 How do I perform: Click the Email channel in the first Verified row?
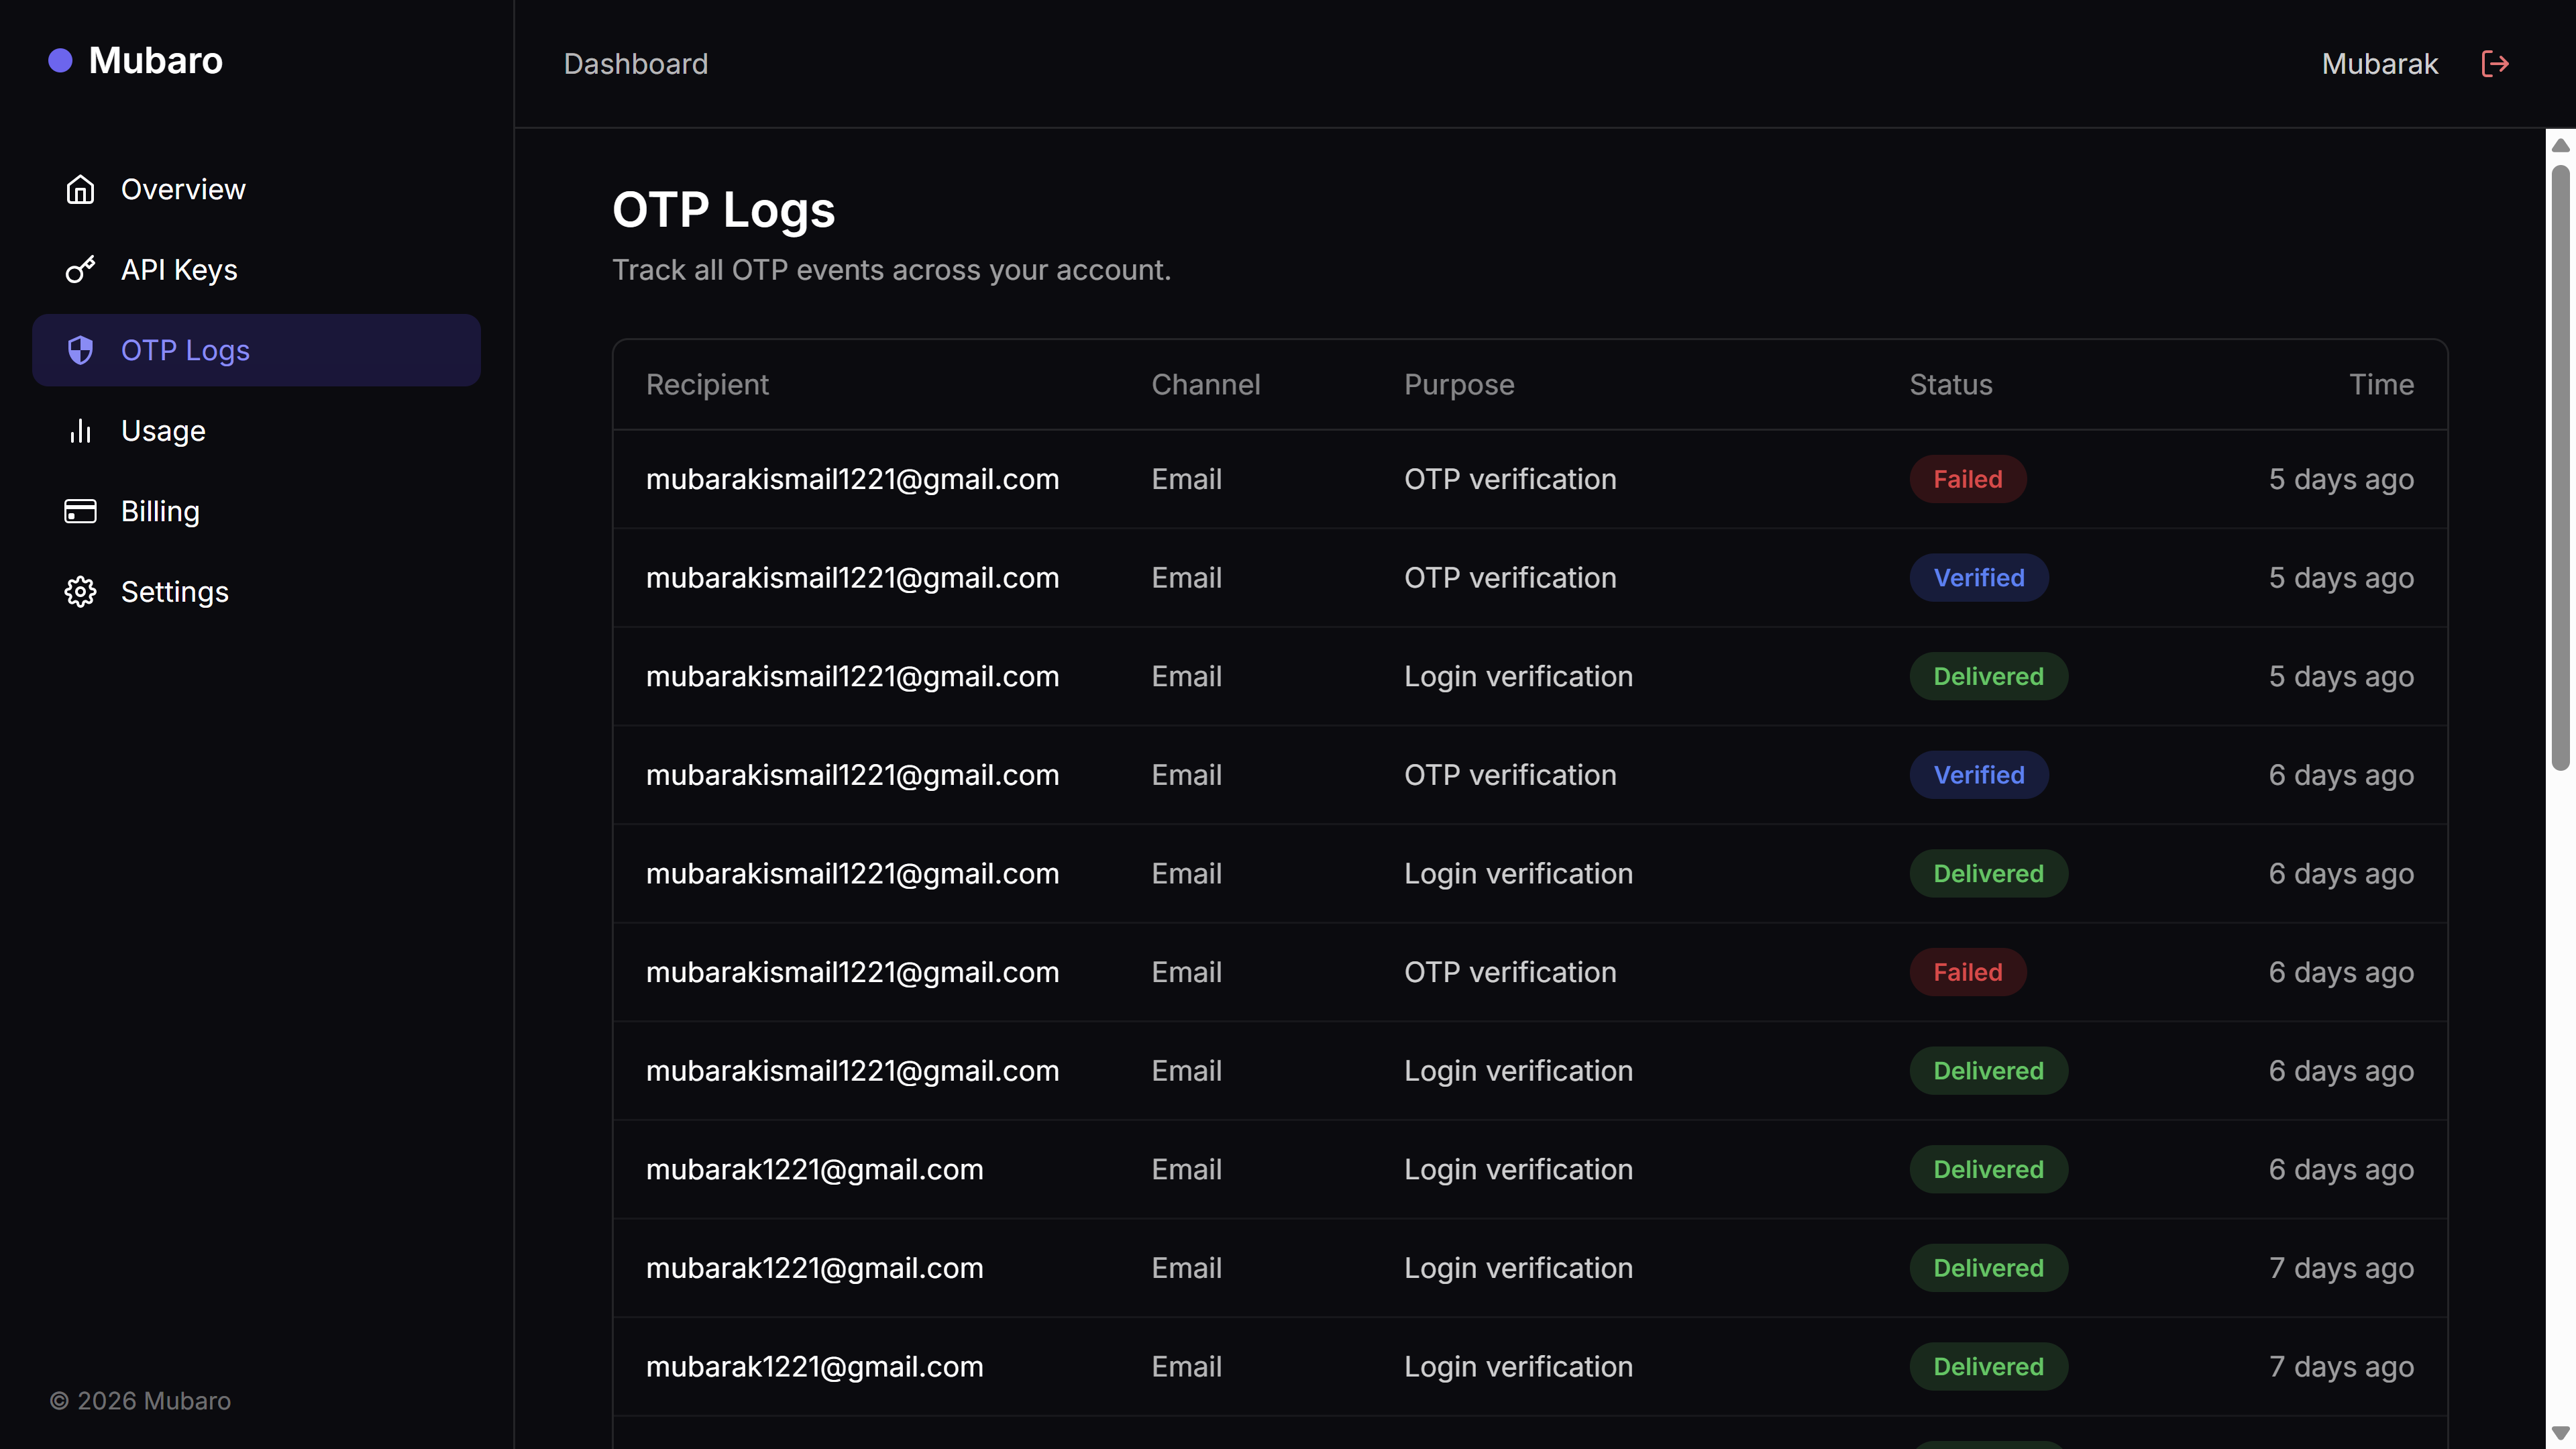(x=1186, y=578)
